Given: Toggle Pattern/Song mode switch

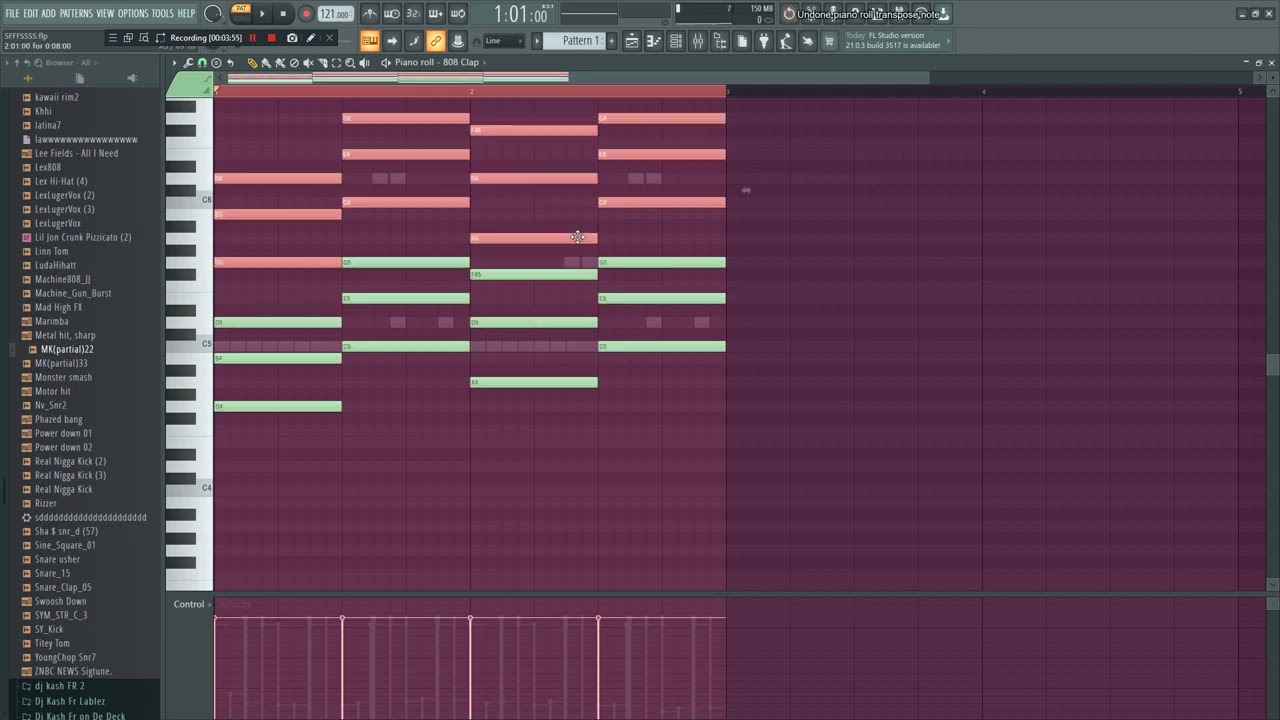Looking at the screenshot, I should pos(241,13).
